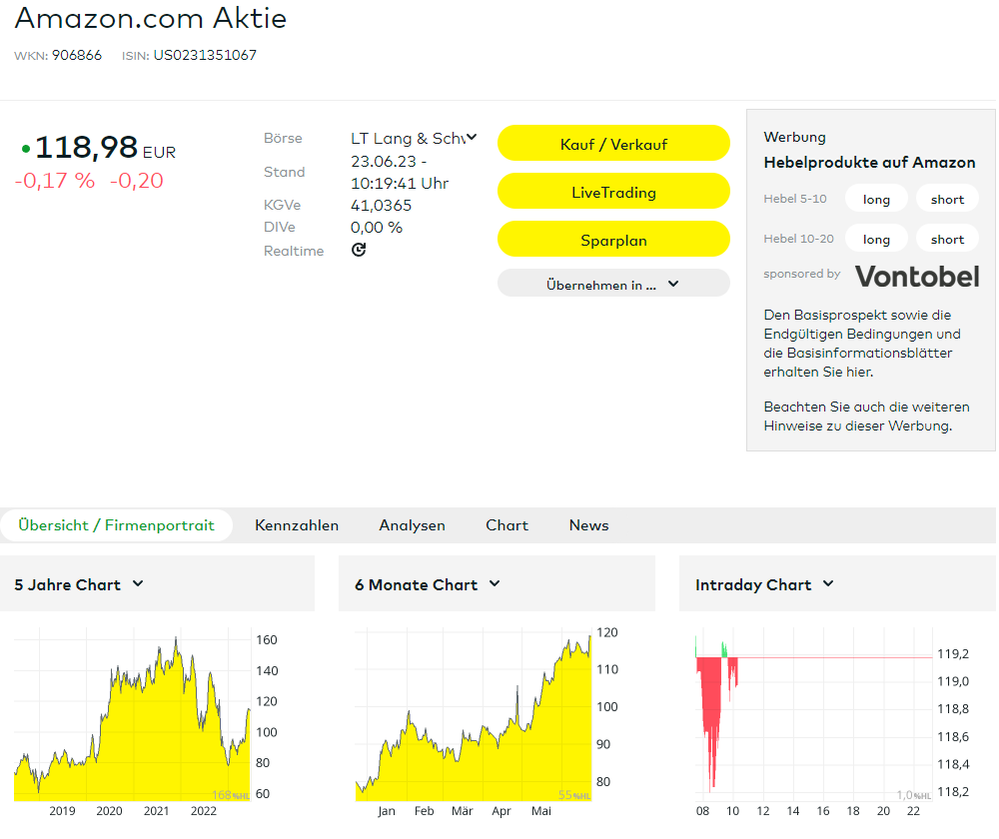
Task: Switch to the Kennzahlen tab
Action: [296, 525]
